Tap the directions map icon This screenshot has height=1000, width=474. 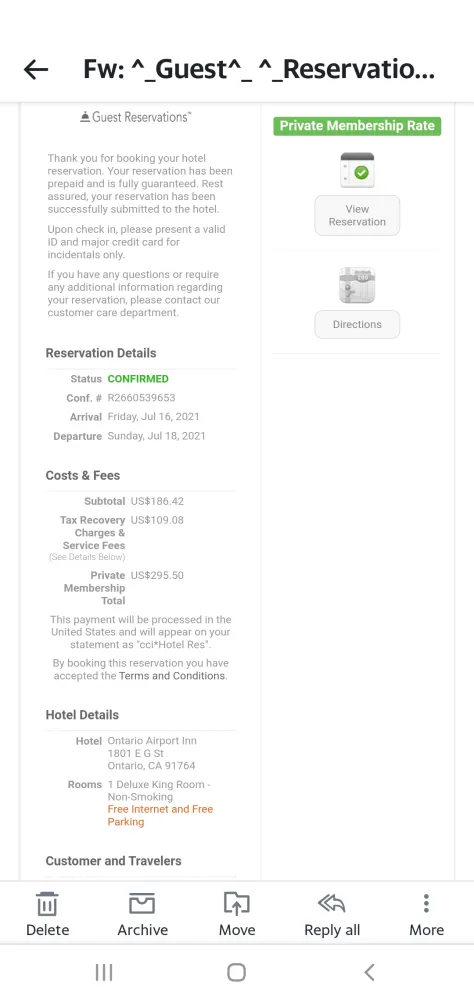pos(357,285)
